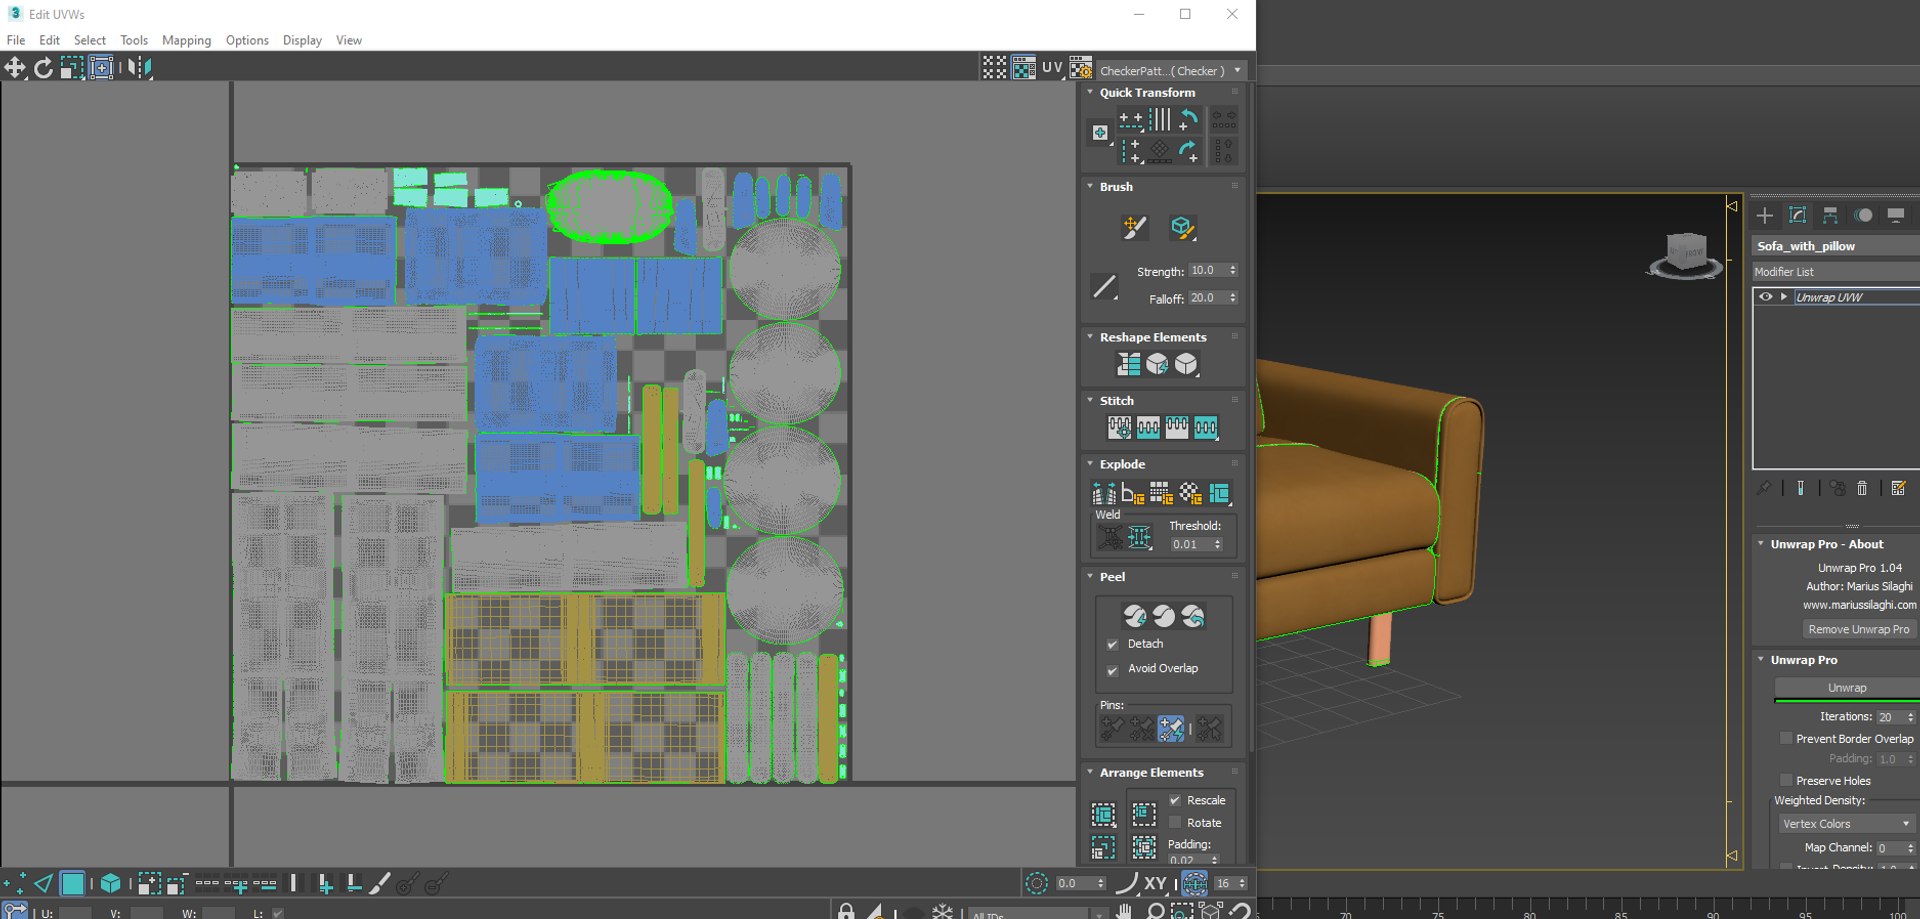Enable the Preserve Holes checkbox

pyautogui.click(x=1786, y=780)
